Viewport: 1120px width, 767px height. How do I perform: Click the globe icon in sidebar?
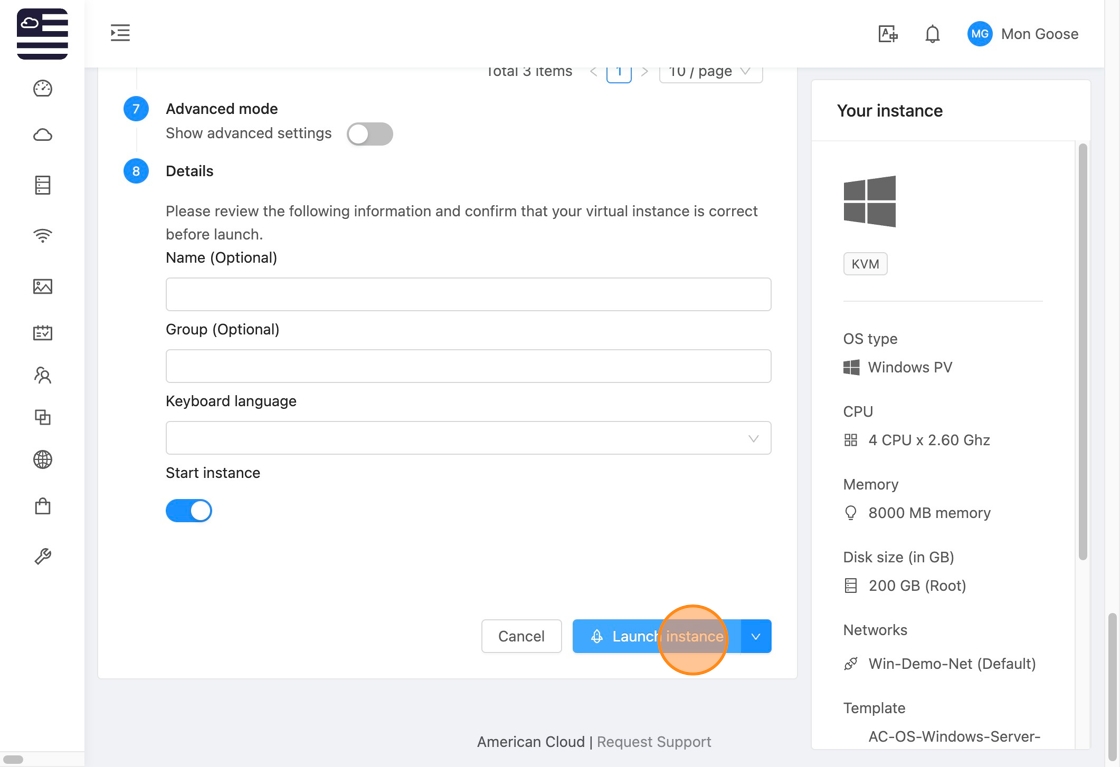point(42,460)
